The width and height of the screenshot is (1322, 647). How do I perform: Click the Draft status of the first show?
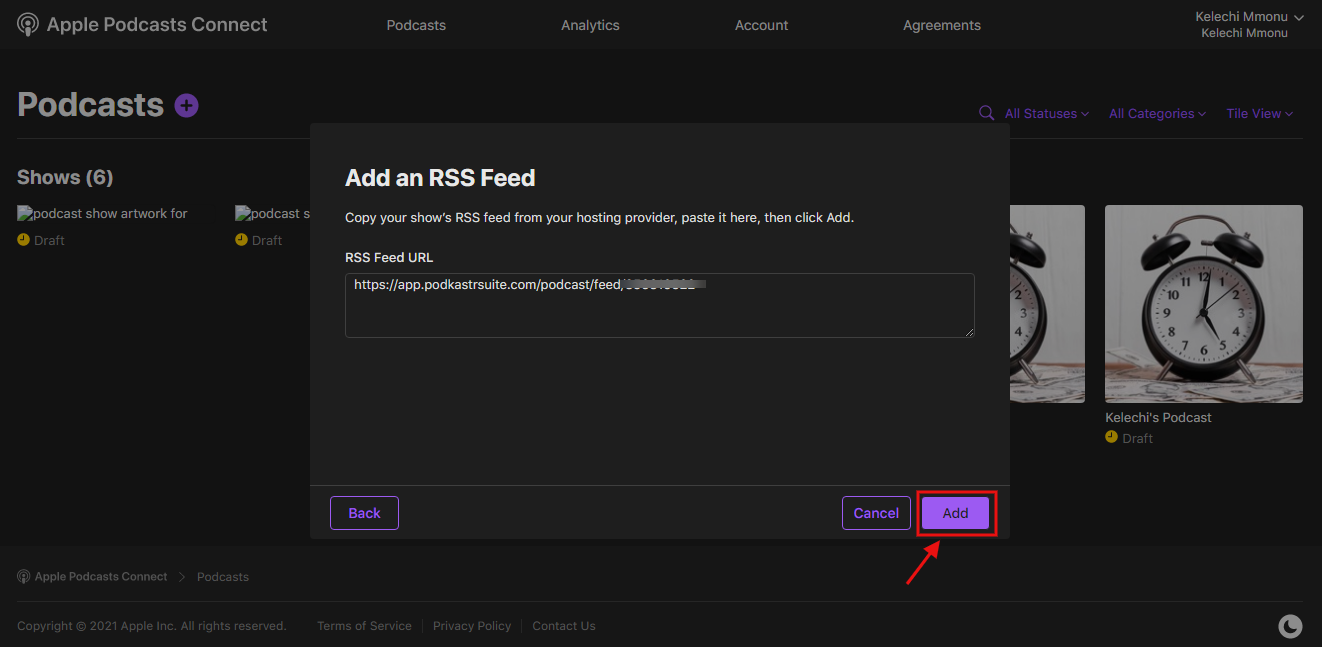40,240
